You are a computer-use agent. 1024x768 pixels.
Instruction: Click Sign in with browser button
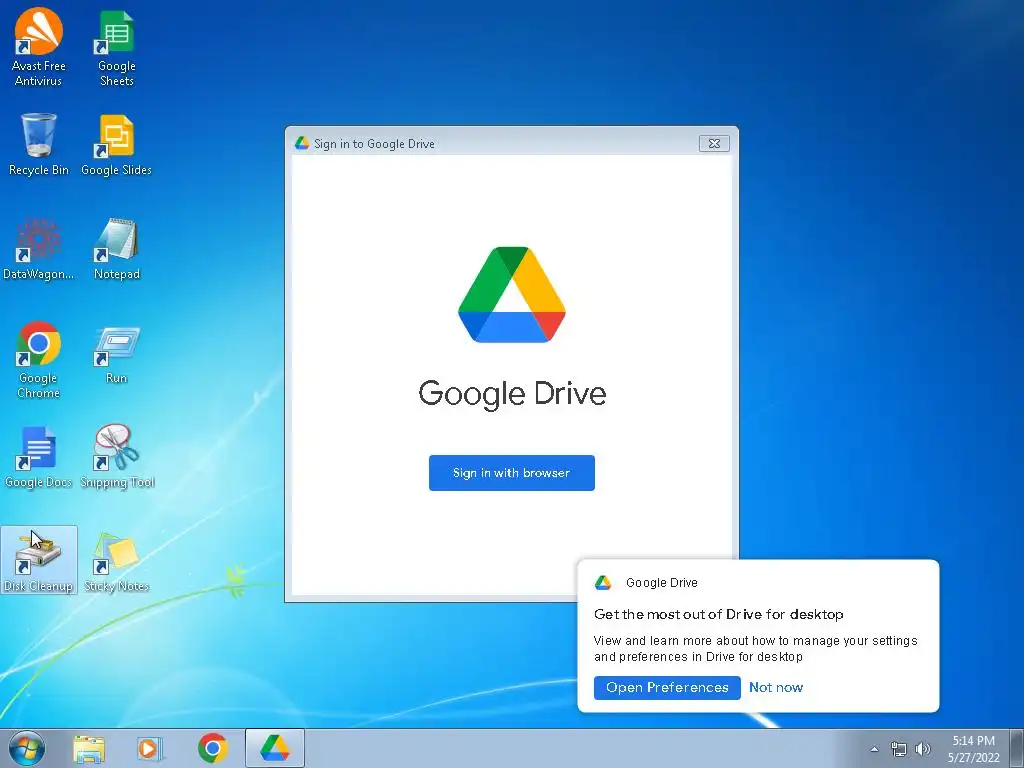pyautogui.click(x=511, y=473)
